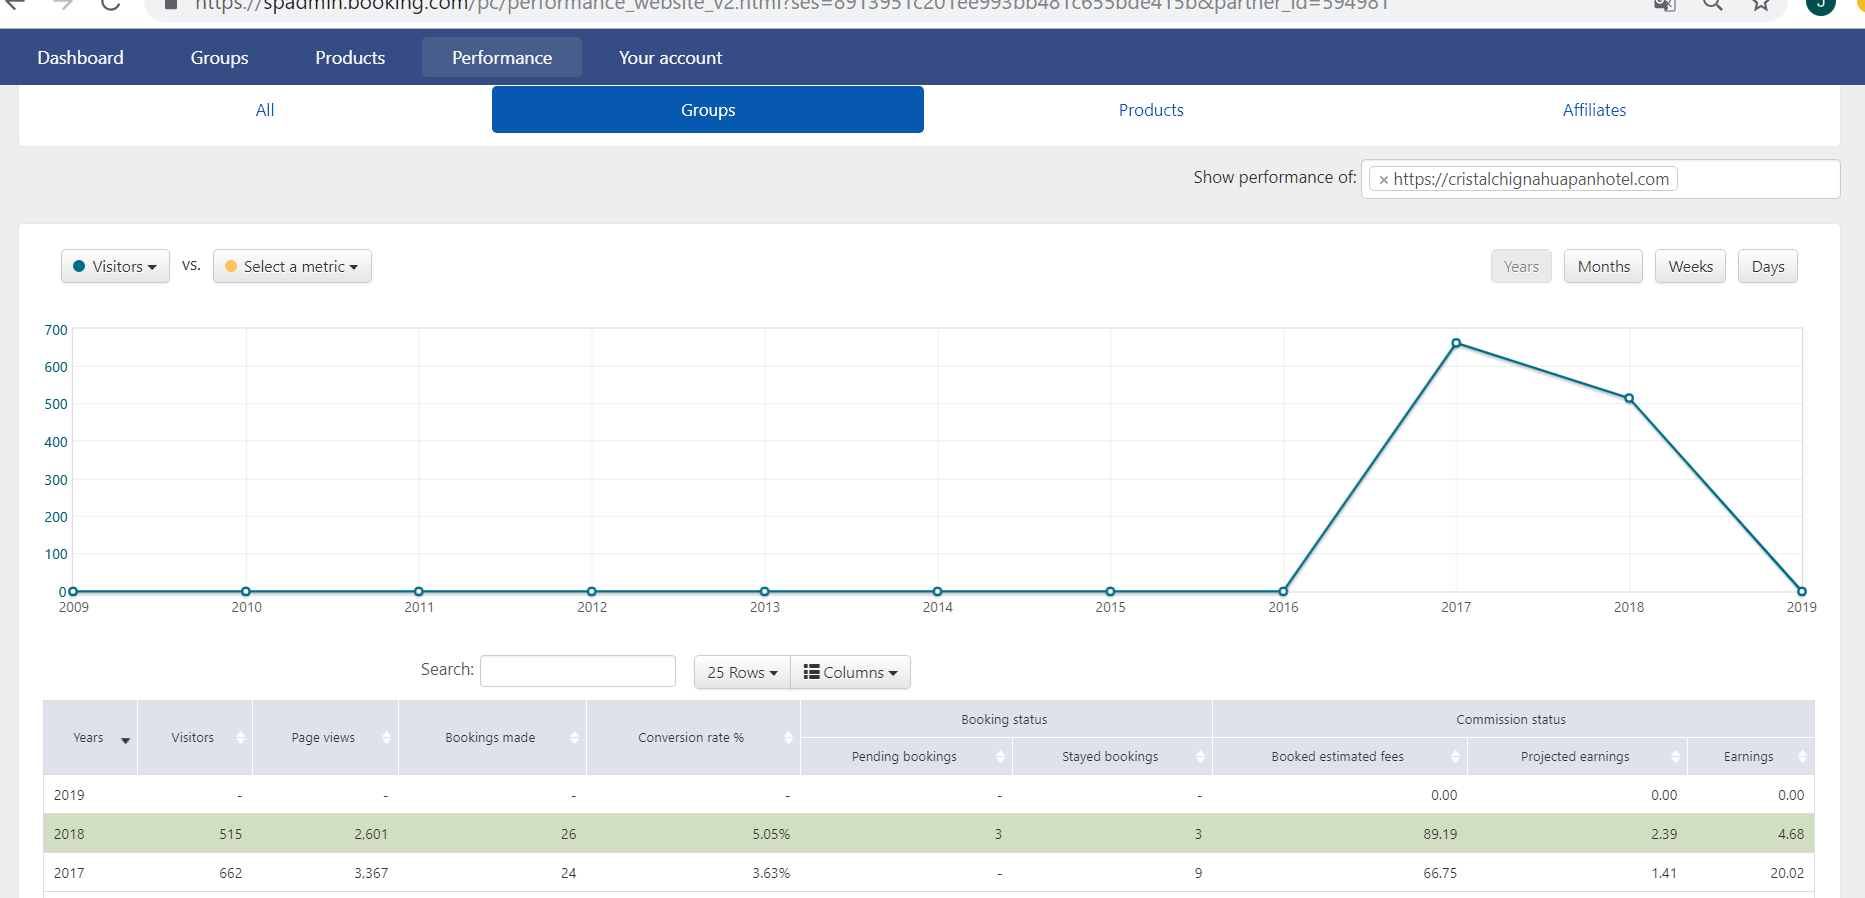
Task: Click earnings value 4.68
Action: click(1791, 834)
